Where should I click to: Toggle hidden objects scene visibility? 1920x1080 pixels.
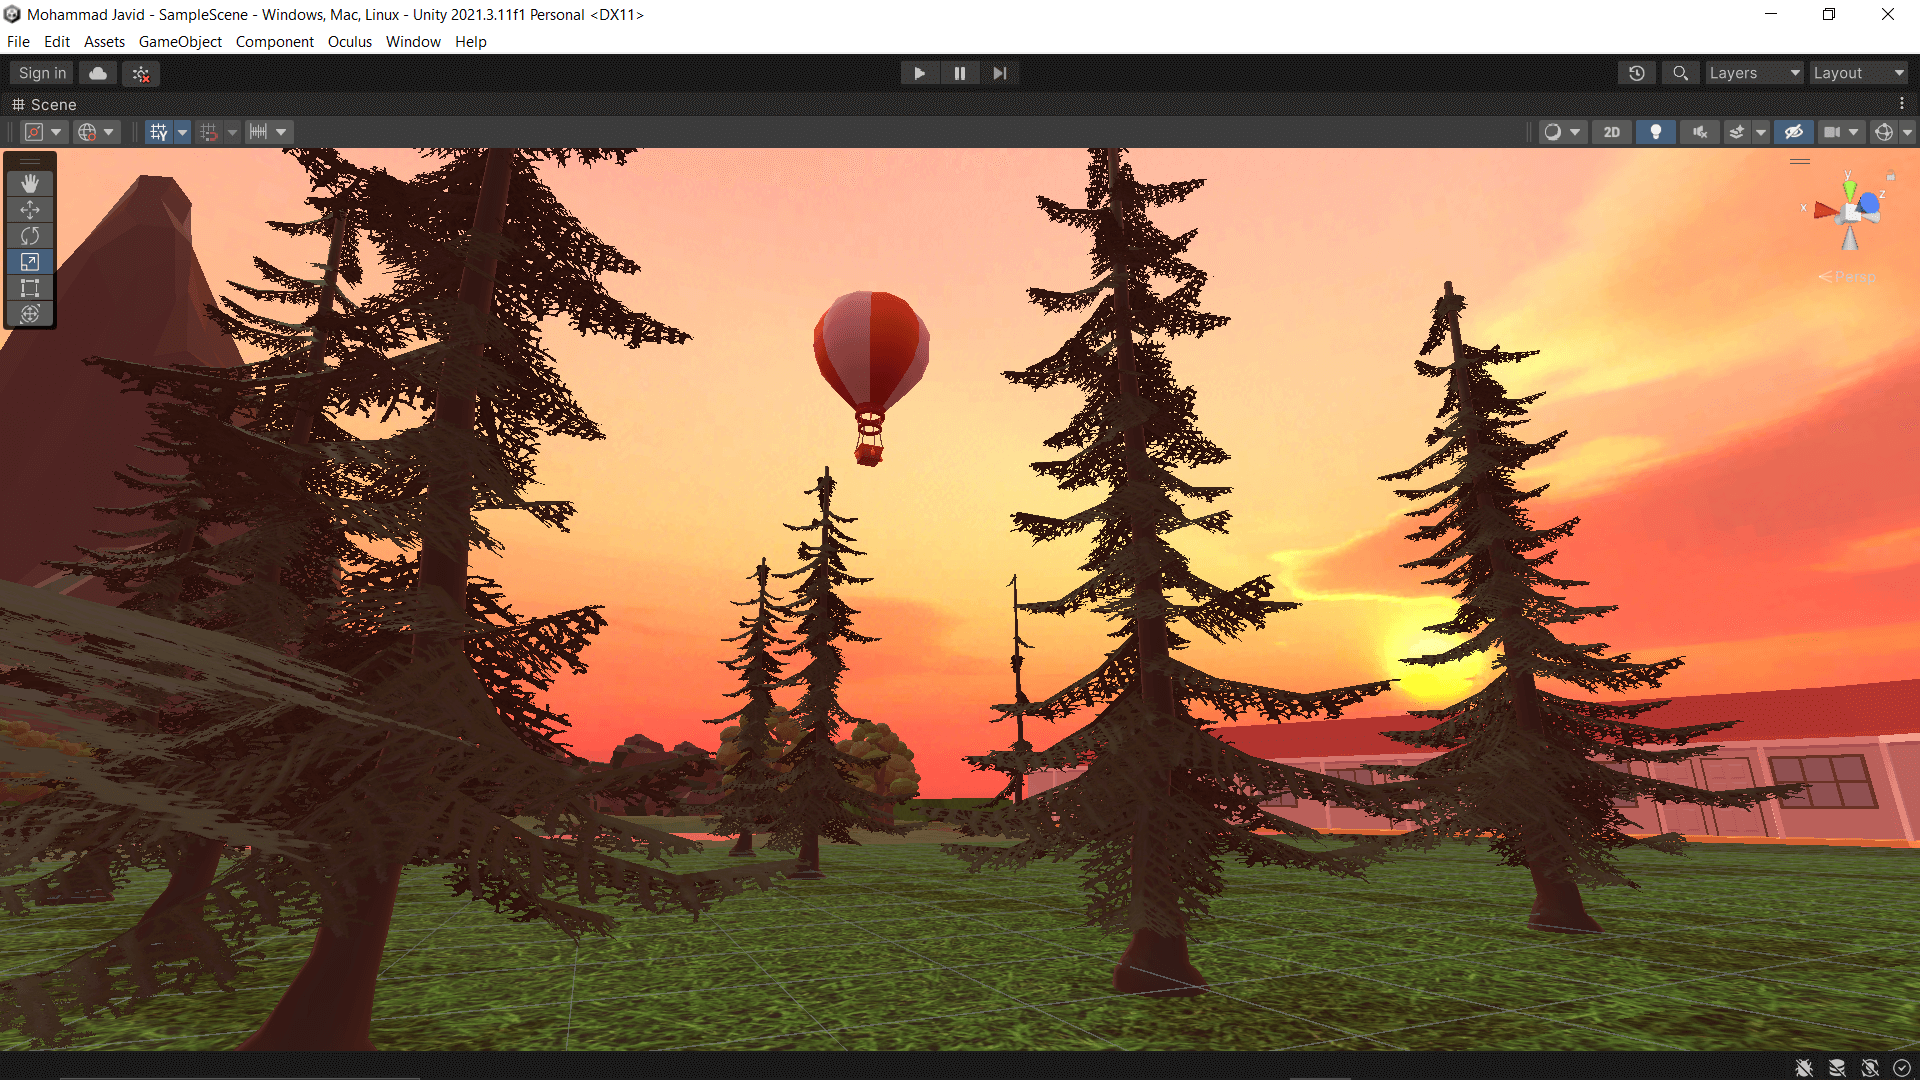1794,132
